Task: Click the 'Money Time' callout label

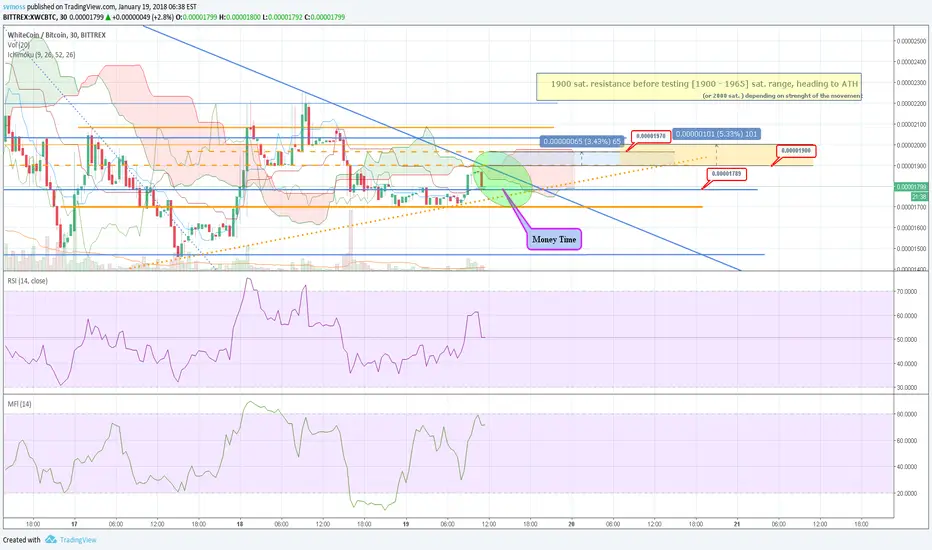Action: [554, 239]
